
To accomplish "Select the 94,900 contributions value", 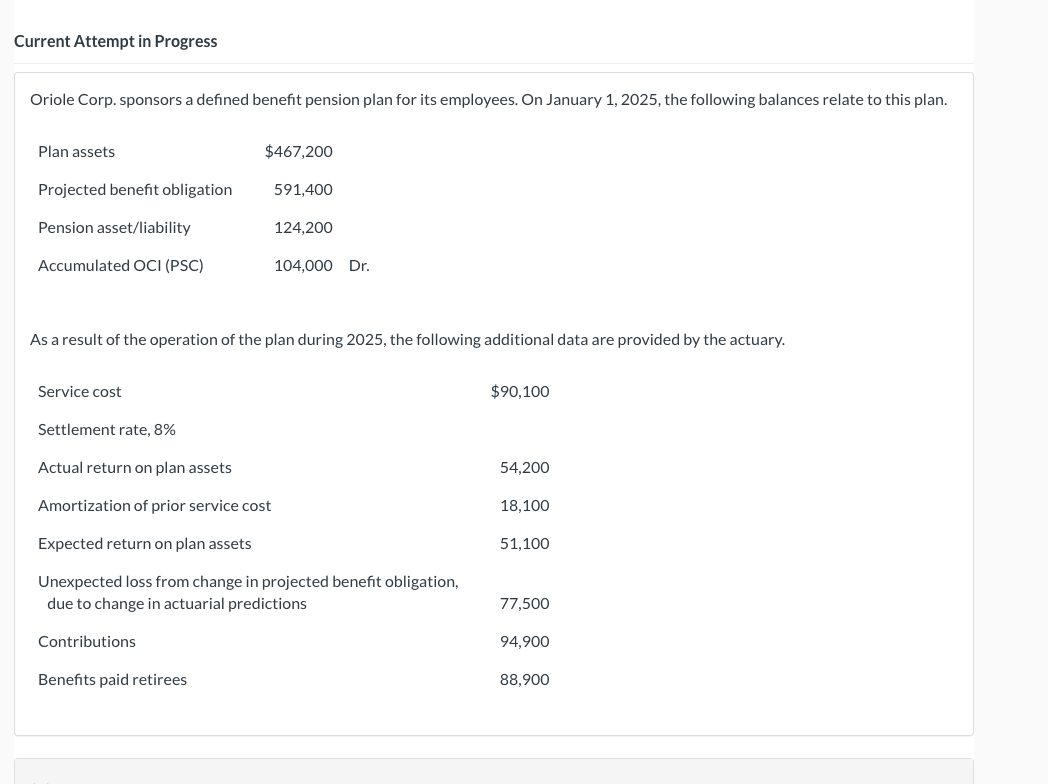I will (x=524, y=641).
